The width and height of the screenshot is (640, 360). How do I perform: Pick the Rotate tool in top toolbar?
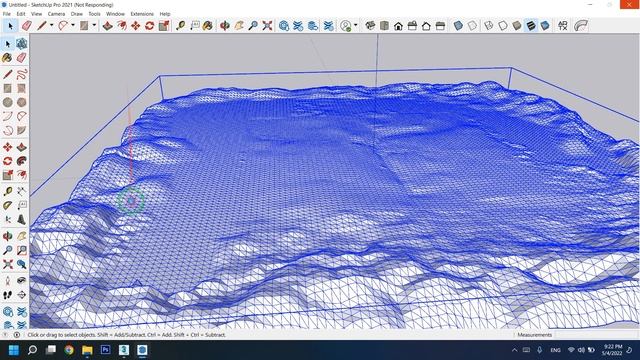(x=149, y=26)
